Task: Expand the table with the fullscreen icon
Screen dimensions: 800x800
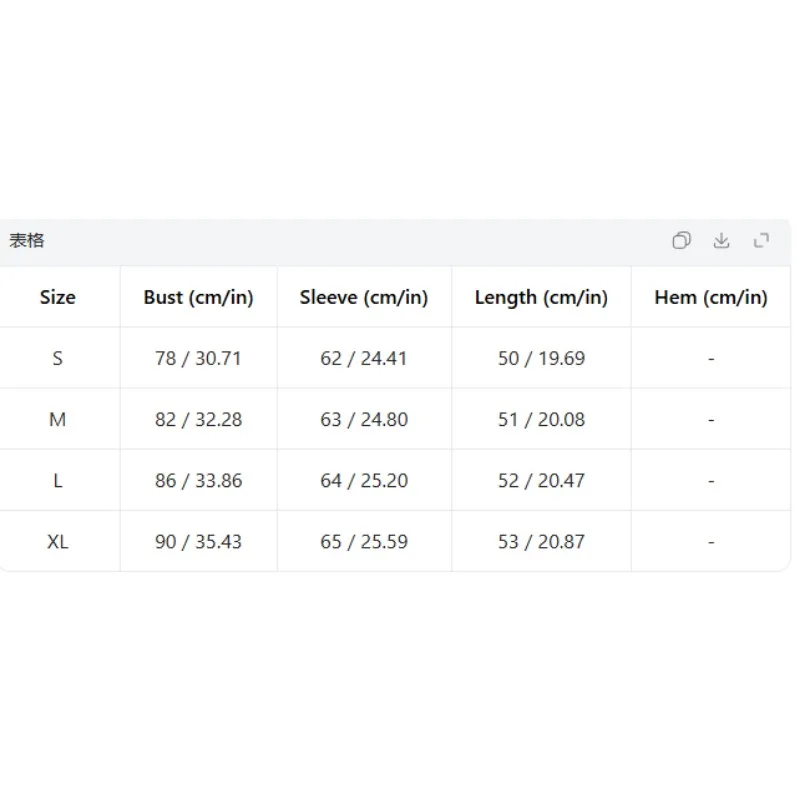Action: pos(761,240)
